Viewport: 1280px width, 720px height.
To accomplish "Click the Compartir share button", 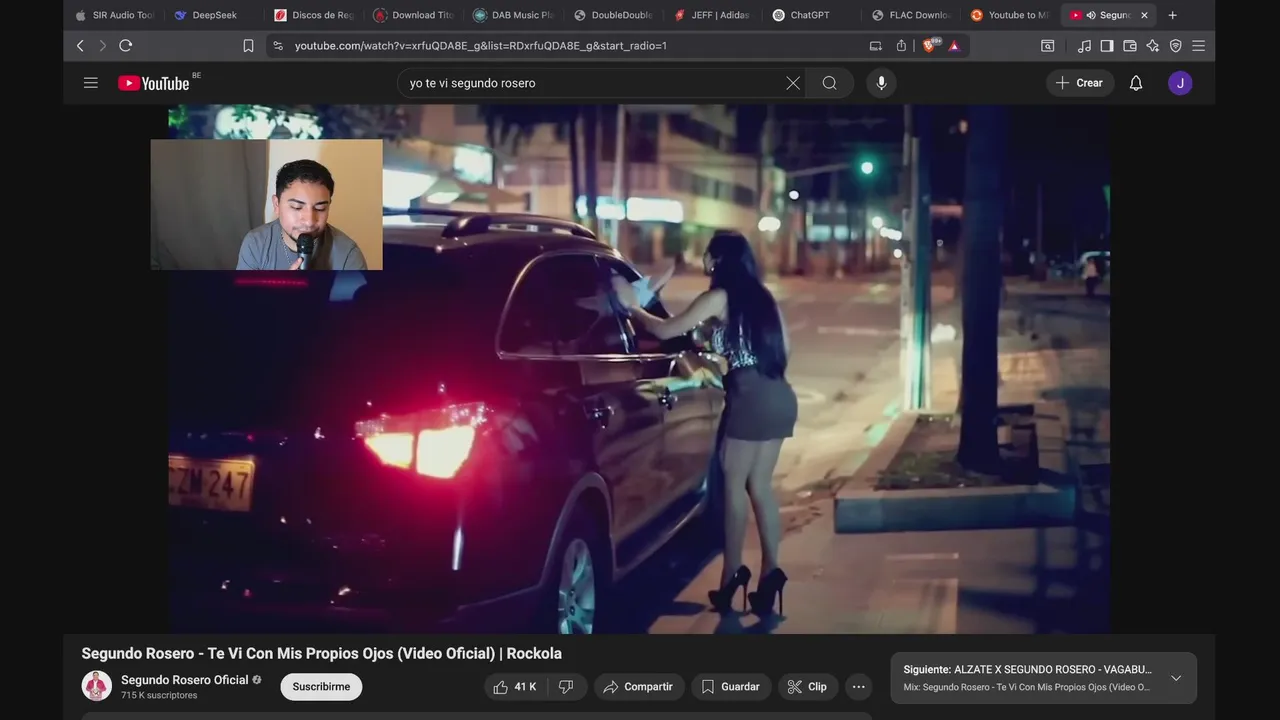I will click(639, 687).
